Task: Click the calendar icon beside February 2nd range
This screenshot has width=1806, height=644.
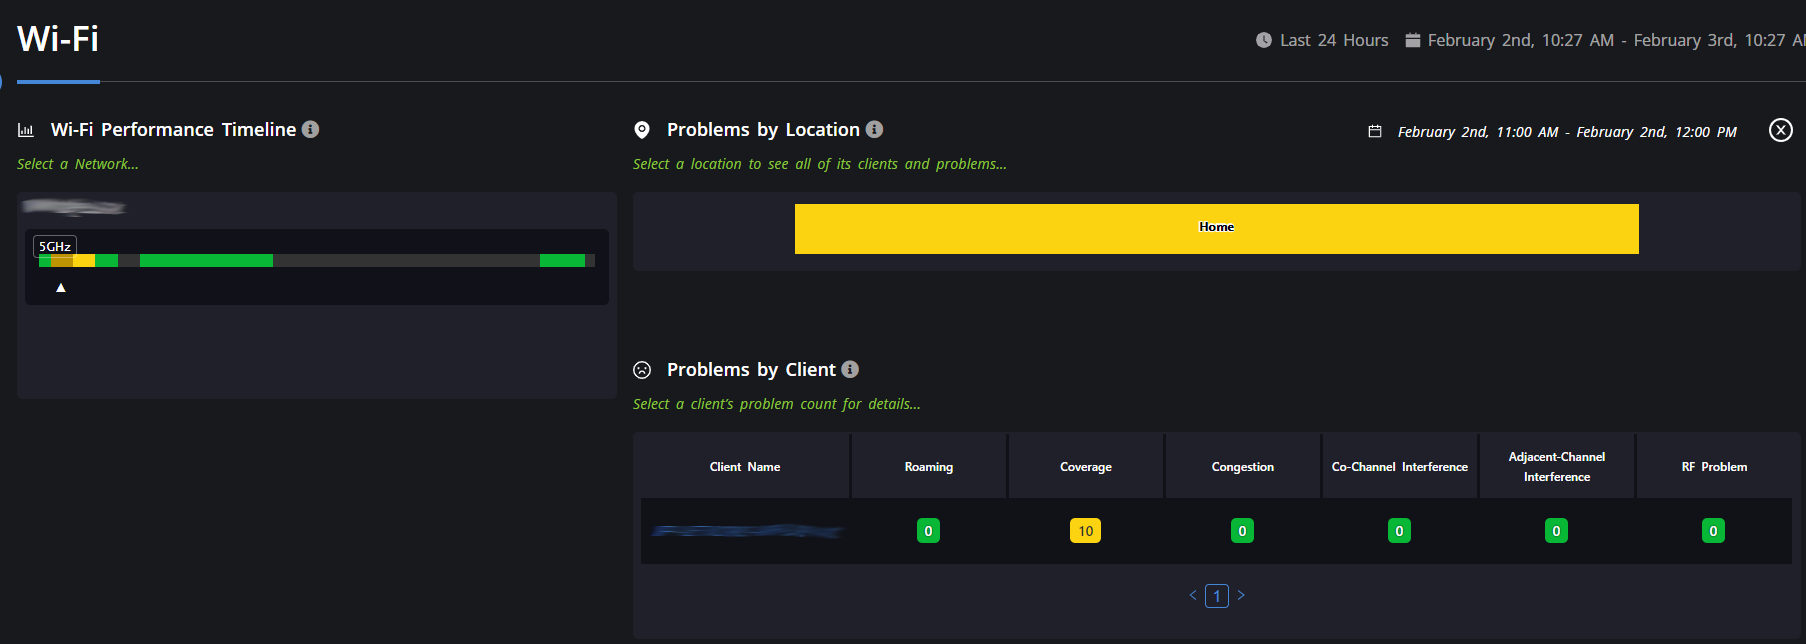Action: [1375, 132]
